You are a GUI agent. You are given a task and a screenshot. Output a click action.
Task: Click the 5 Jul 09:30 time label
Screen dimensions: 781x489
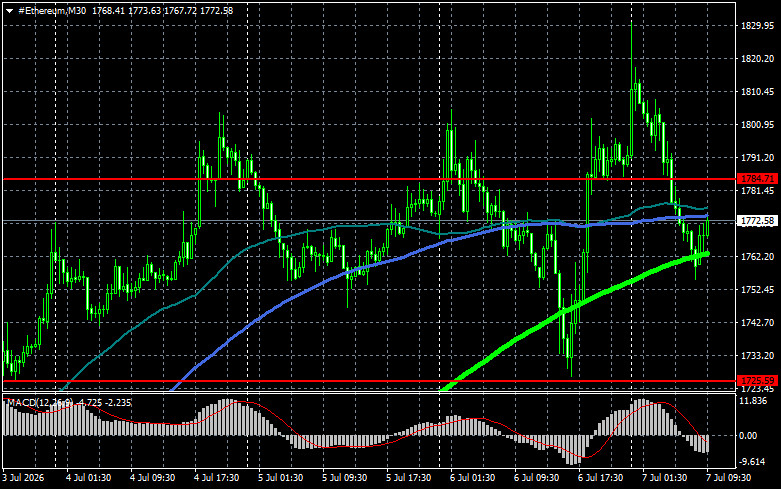pyautogui.click(x=345, y=478)
